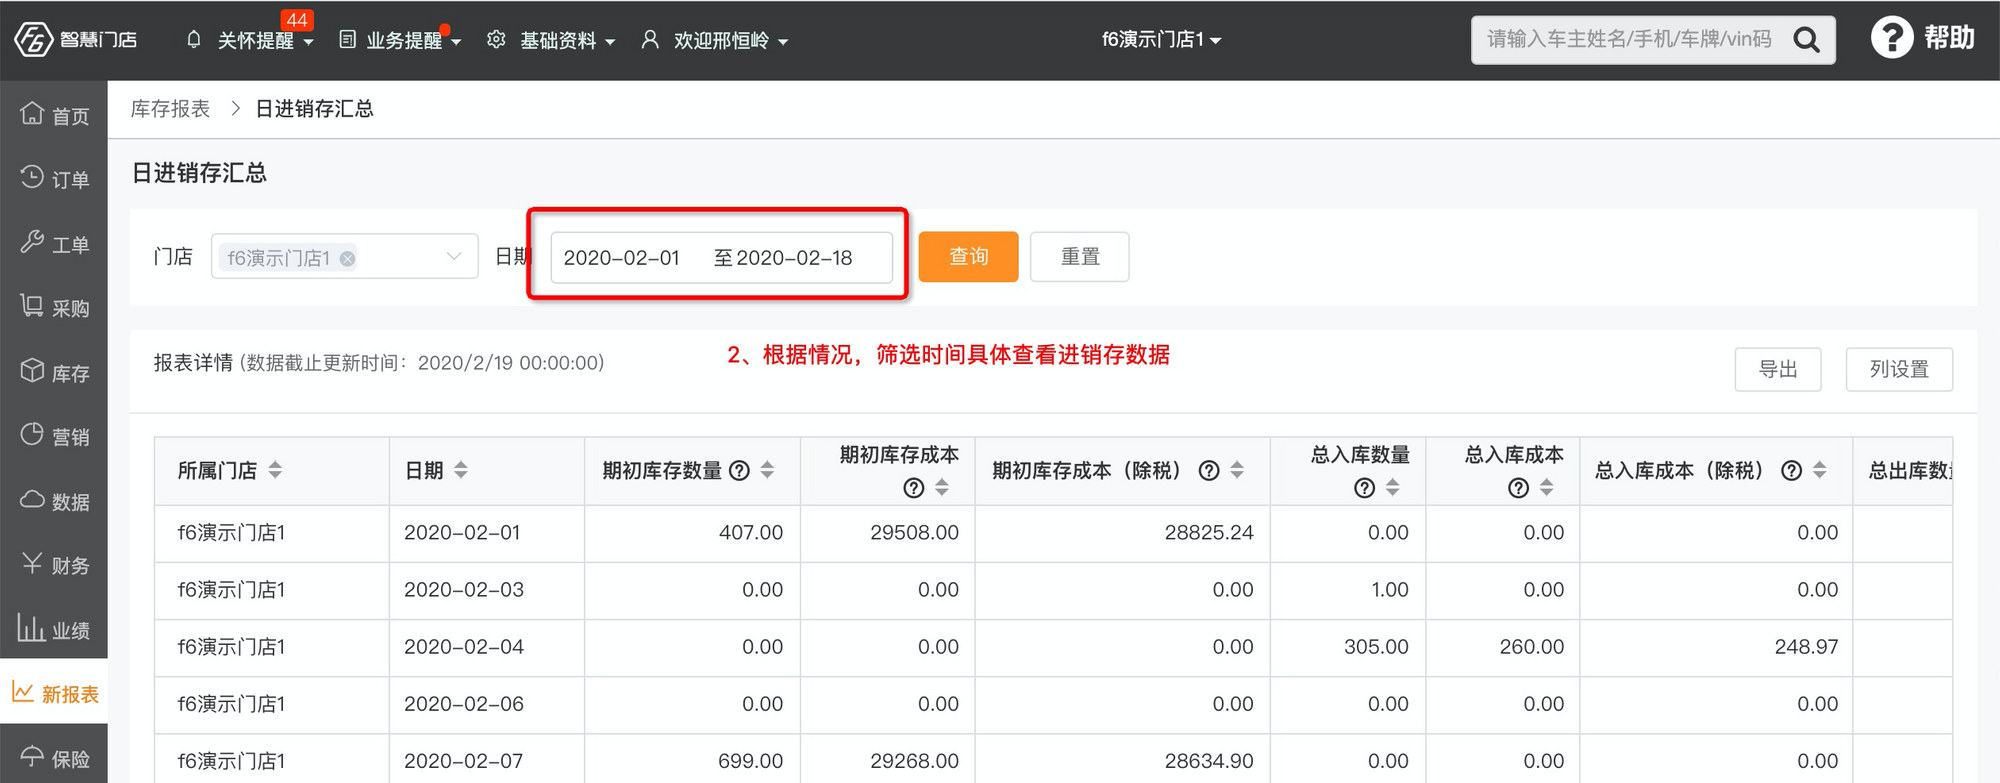The height and width of the screenshot is (783, 2000).
Task: Click the 导出 button
Action: tap(1777, 369)
